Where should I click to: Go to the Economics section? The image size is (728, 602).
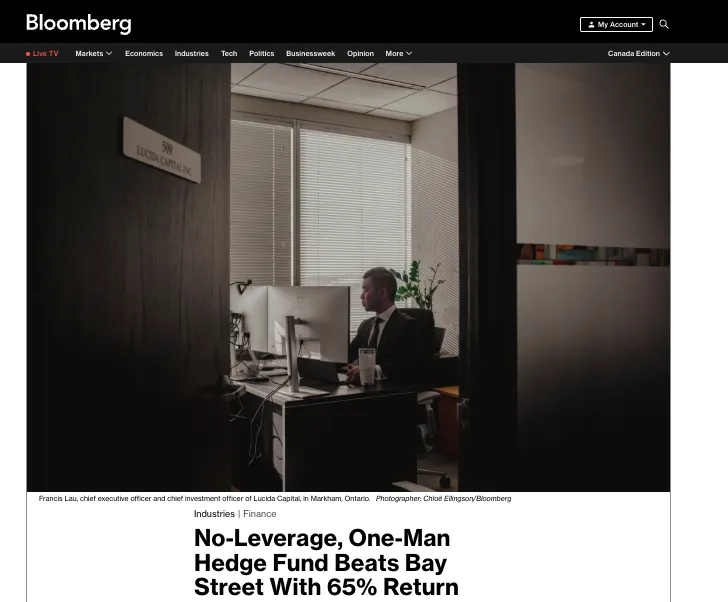point(144,53)
